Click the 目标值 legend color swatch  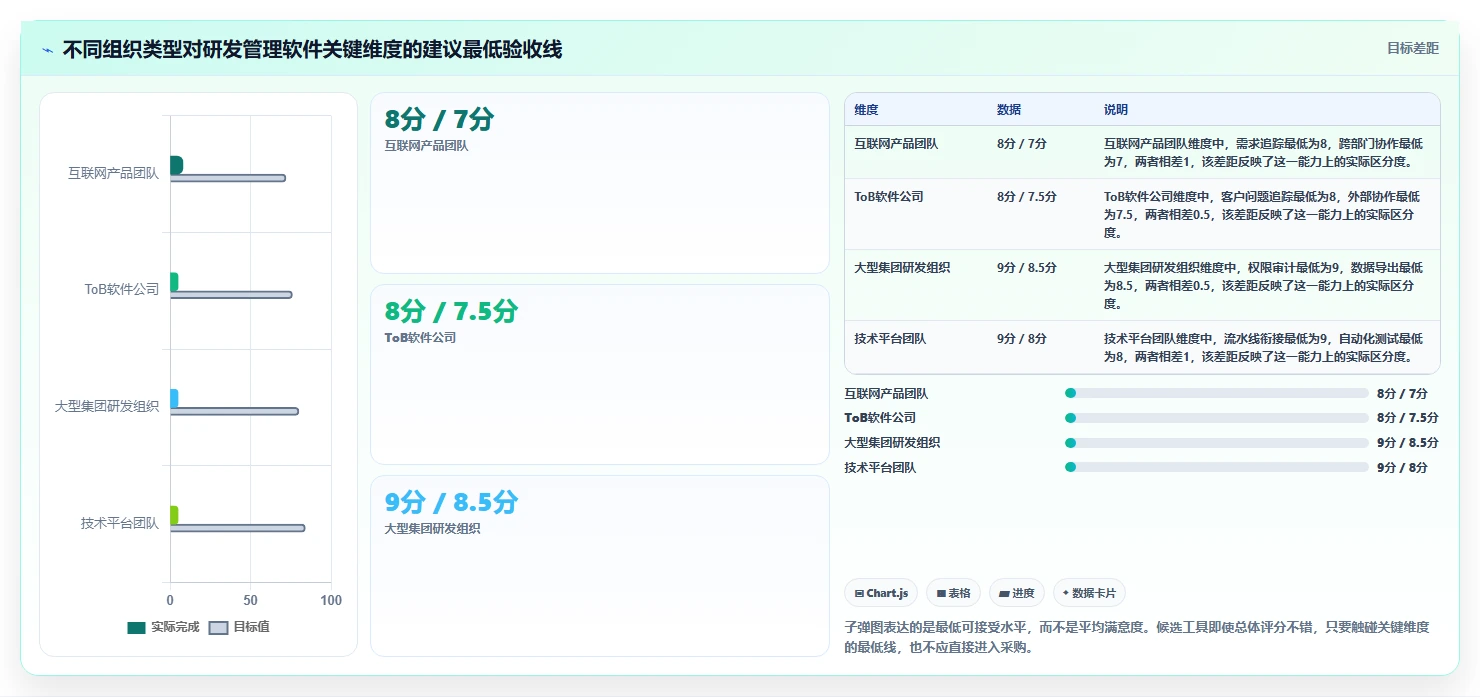(x=218, y=628)
